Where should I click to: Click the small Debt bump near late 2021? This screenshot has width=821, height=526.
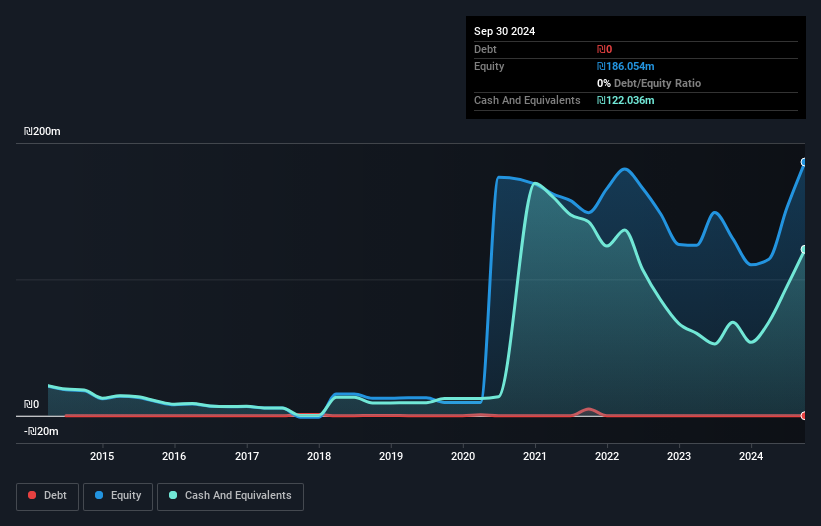[589, 410]
